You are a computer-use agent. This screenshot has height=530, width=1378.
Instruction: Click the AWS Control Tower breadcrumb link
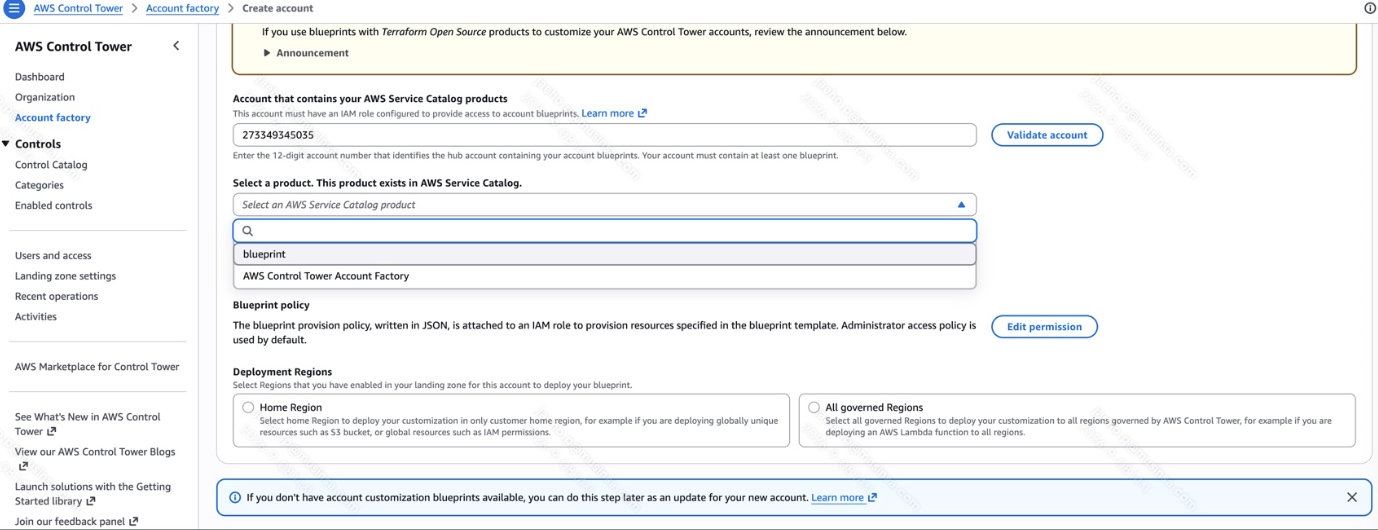(78, 8)
